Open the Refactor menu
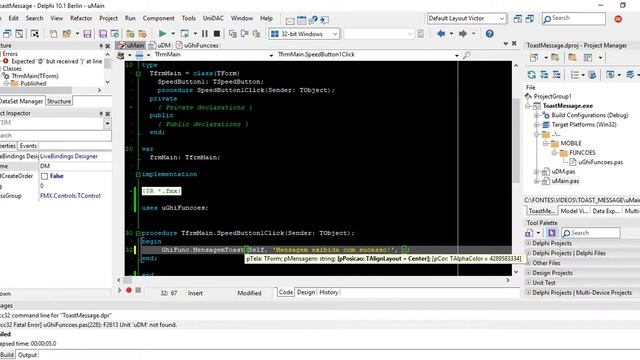640x360 pixels. tap(81, 18)
